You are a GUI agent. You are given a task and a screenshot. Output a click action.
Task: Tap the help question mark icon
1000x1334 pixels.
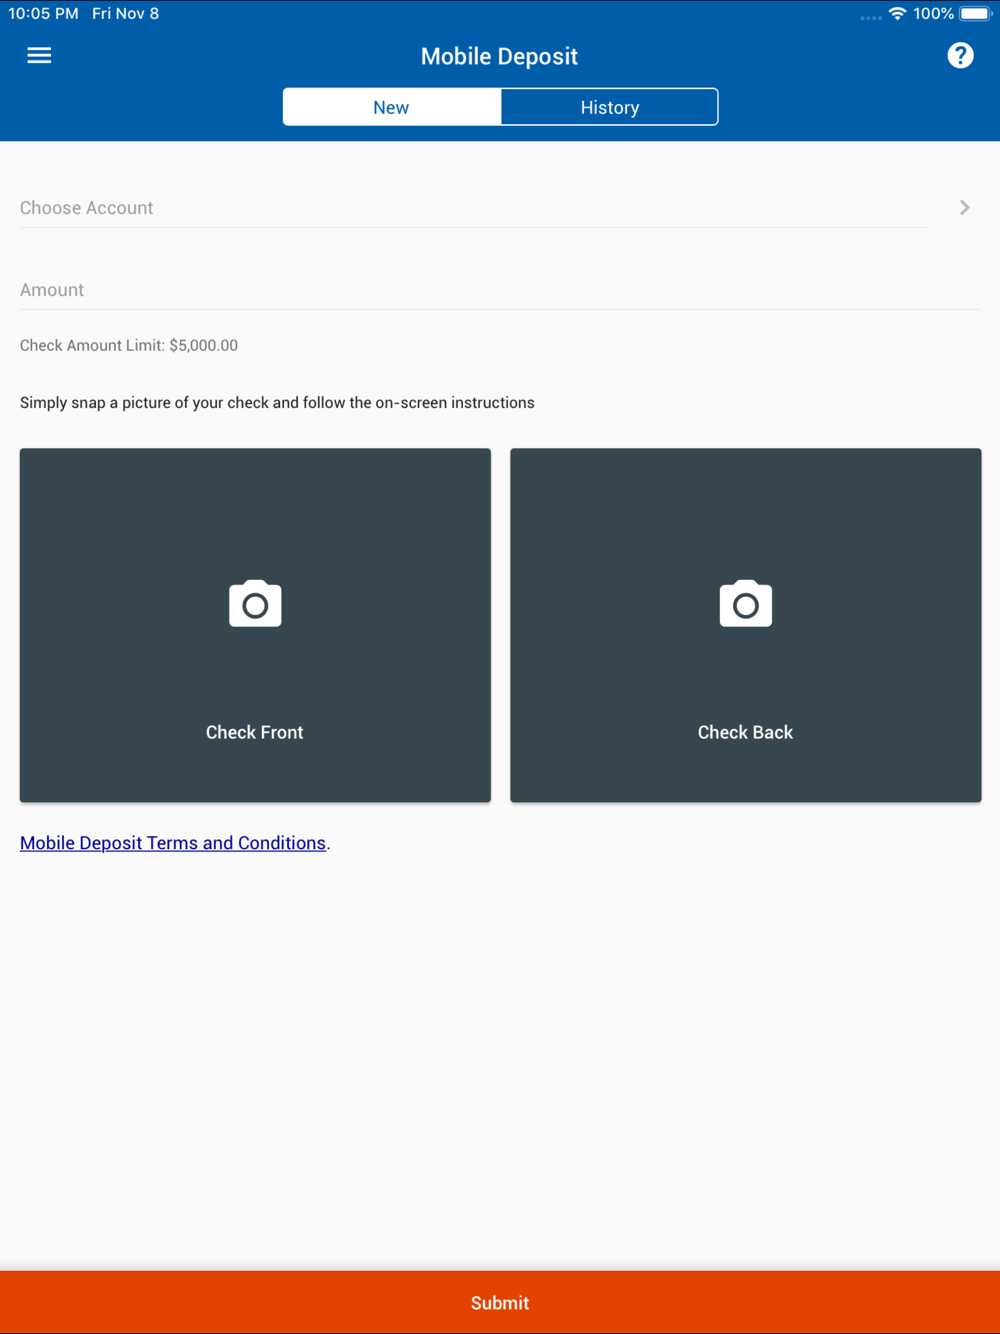(960, 56)
